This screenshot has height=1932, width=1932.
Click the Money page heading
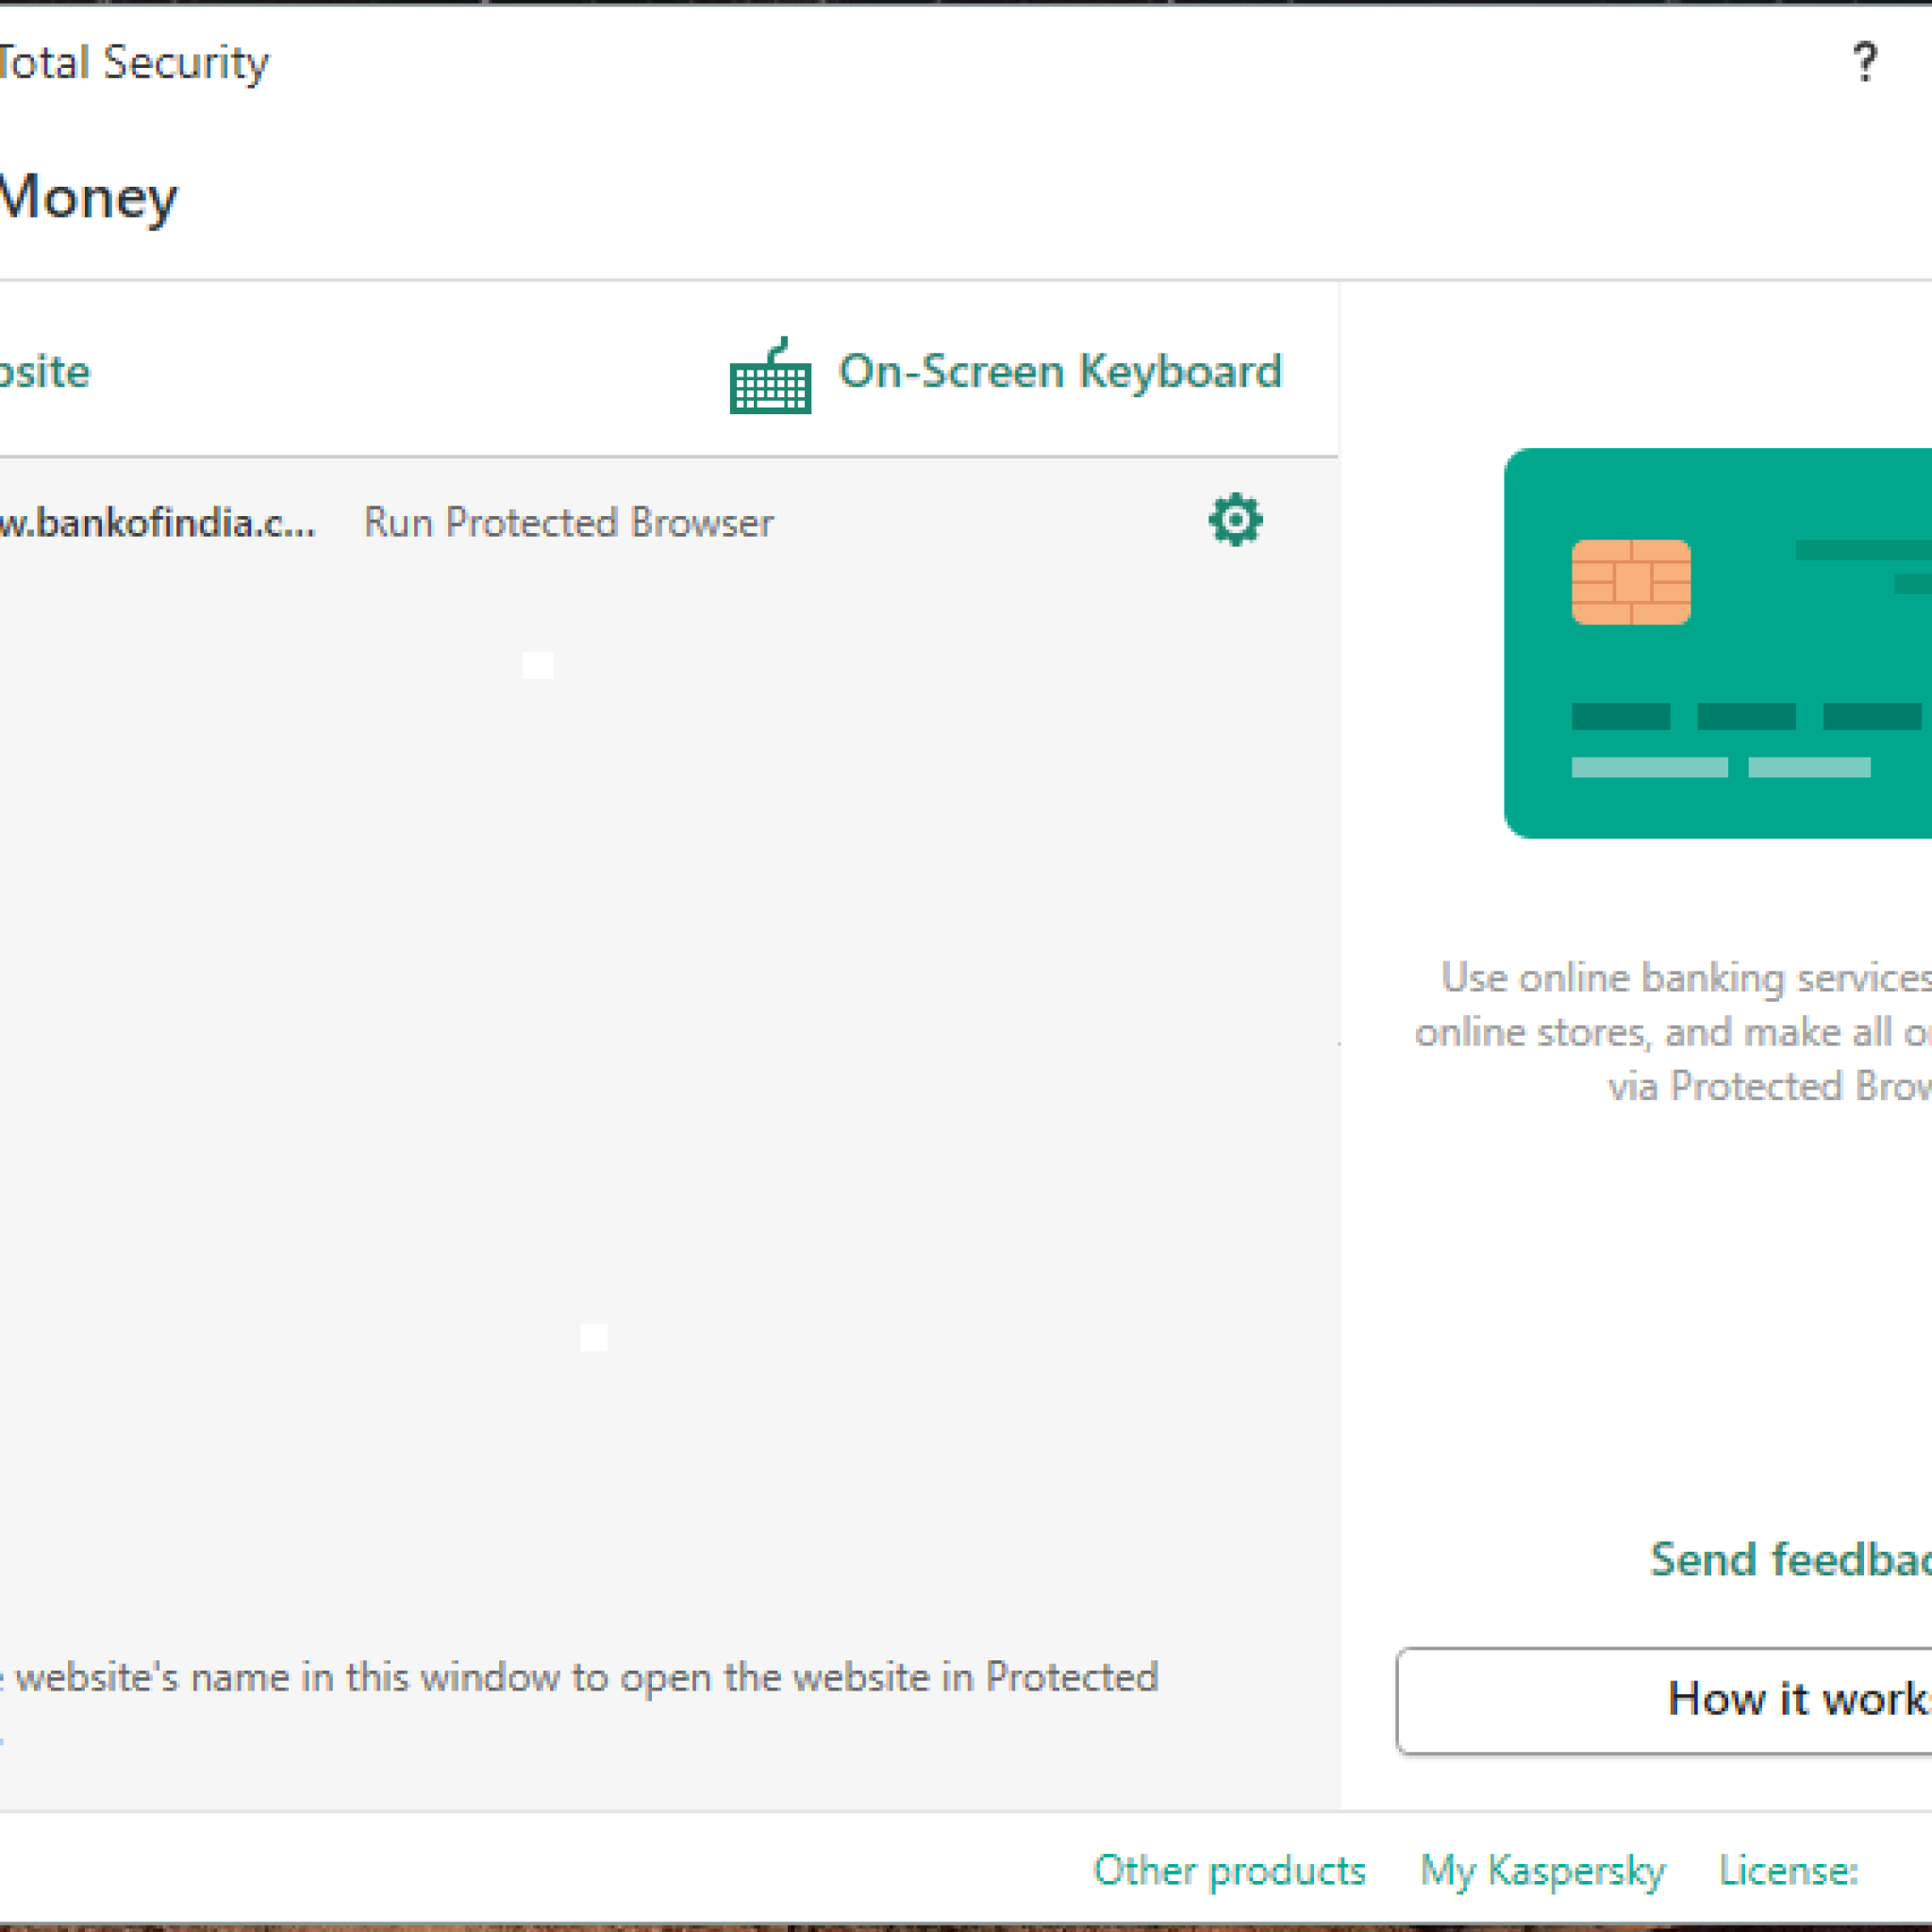click(x=90, y=196)
